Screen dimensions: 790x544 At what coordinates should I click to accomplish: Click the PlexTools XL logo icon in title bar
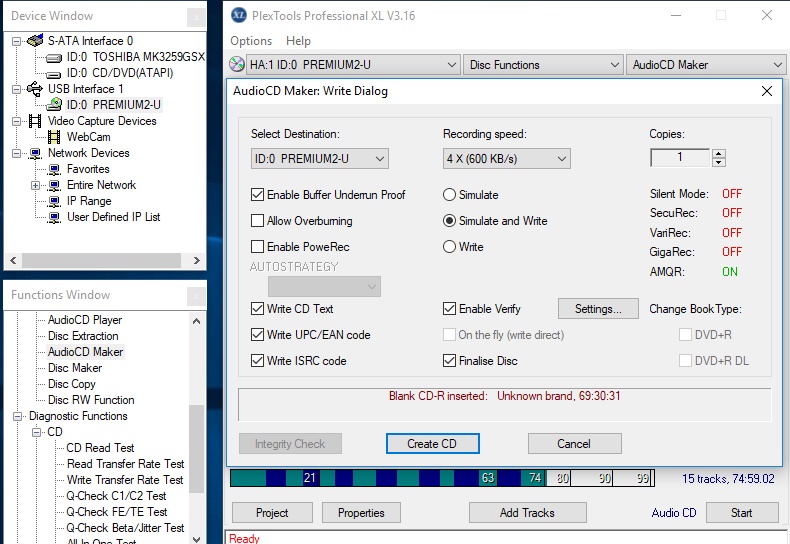tap(239, 16)
